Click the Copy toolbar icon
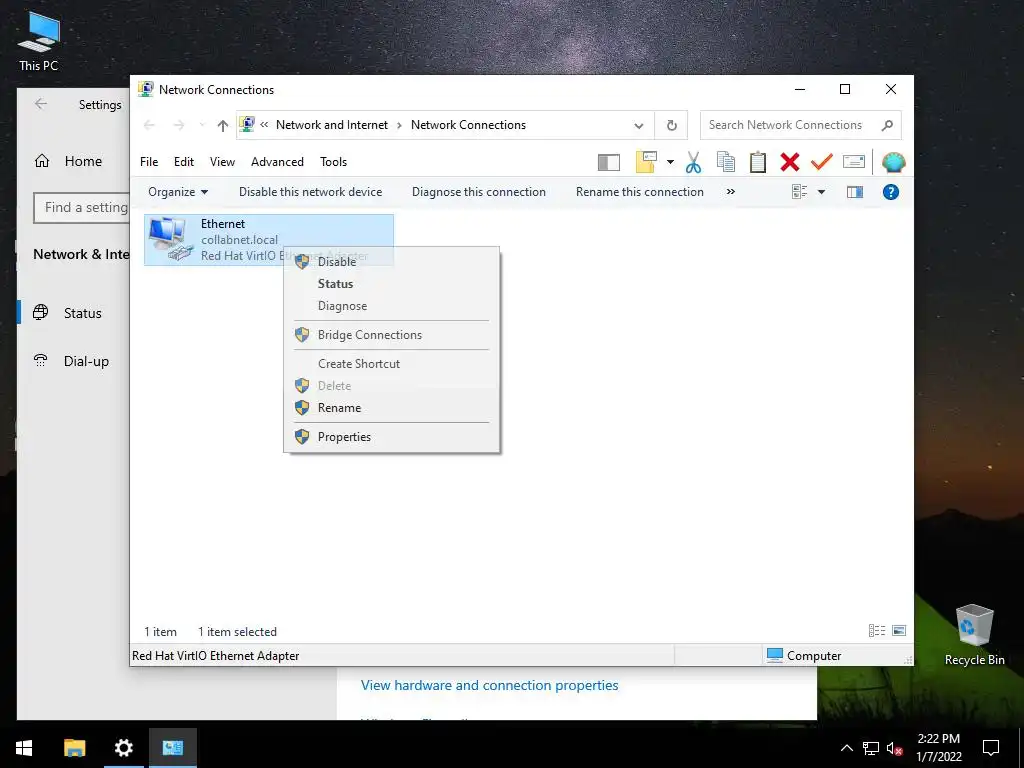1024x768 pixels. click(x=726, y=162)
